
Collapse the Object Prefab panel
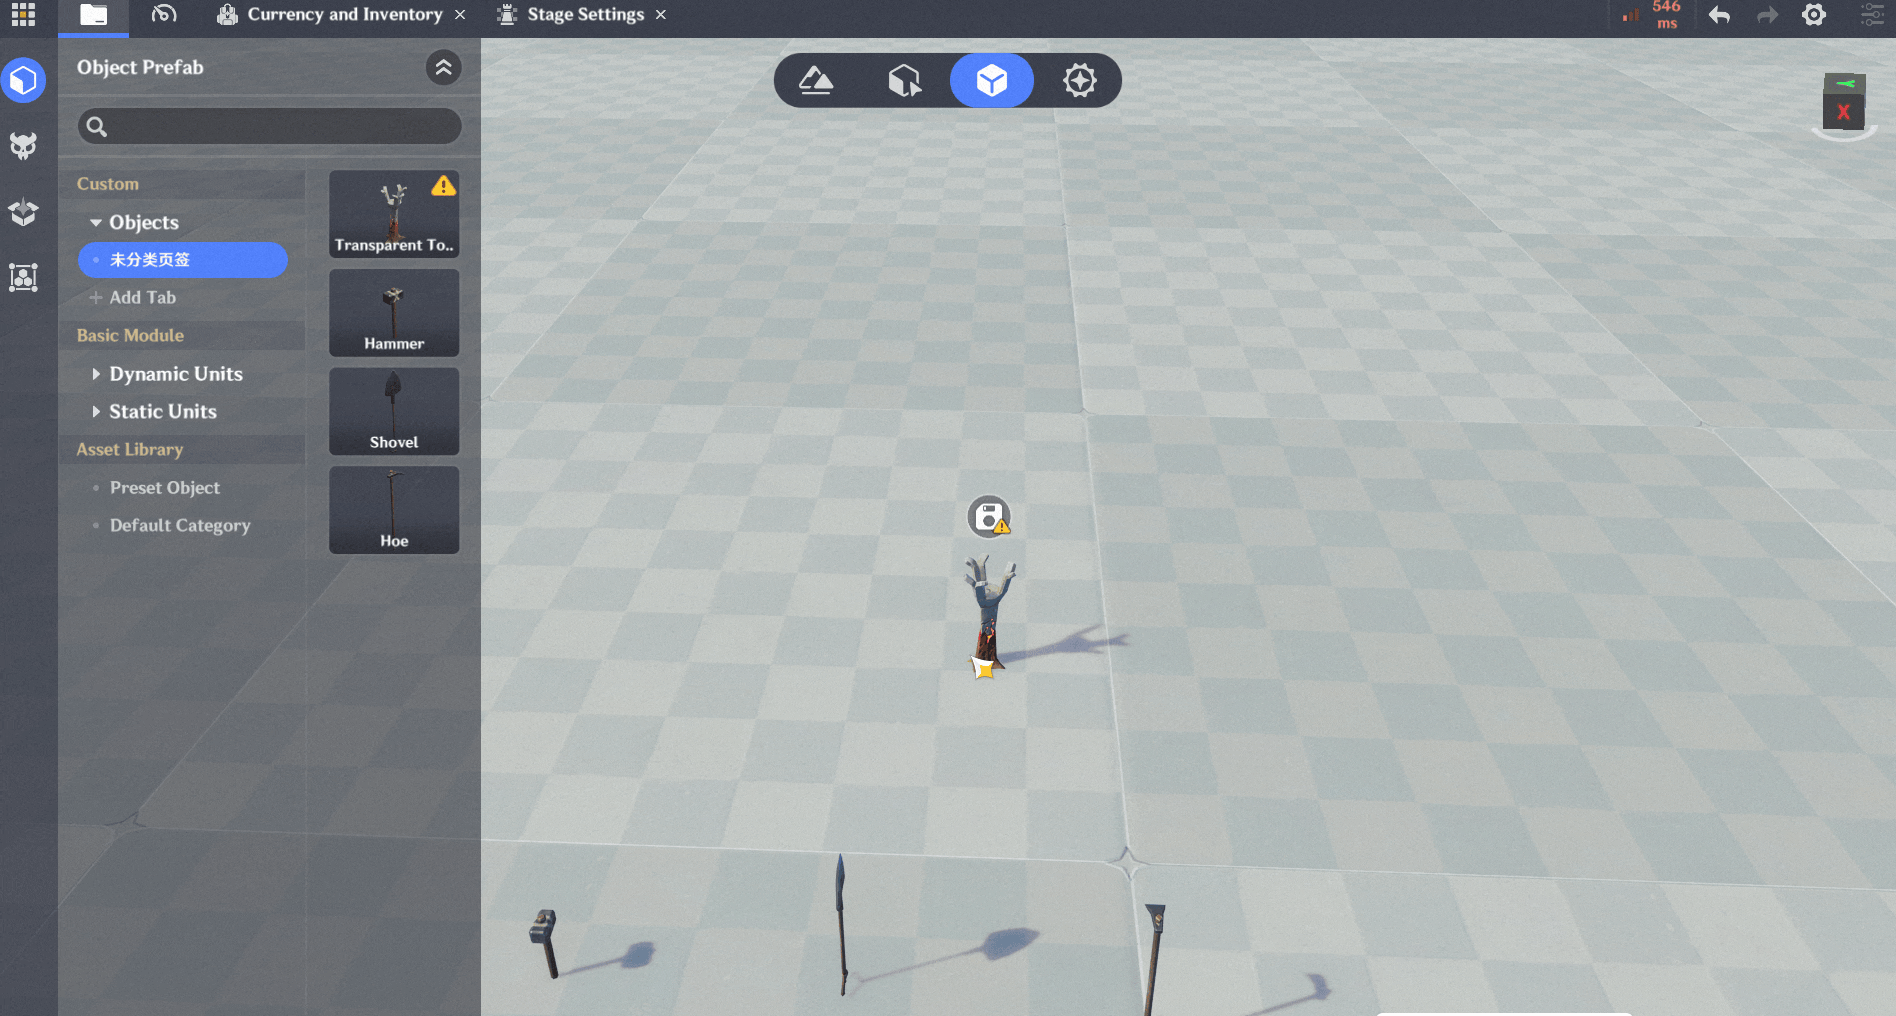coord(443,68)
